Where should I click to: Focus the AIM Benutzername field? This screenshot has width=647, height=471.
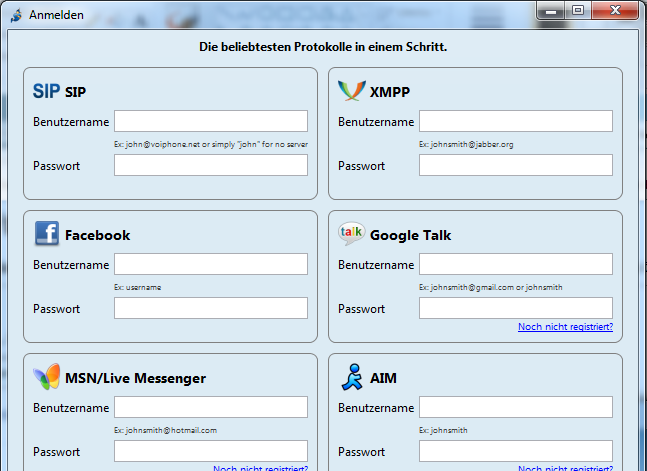coord(516,407)
